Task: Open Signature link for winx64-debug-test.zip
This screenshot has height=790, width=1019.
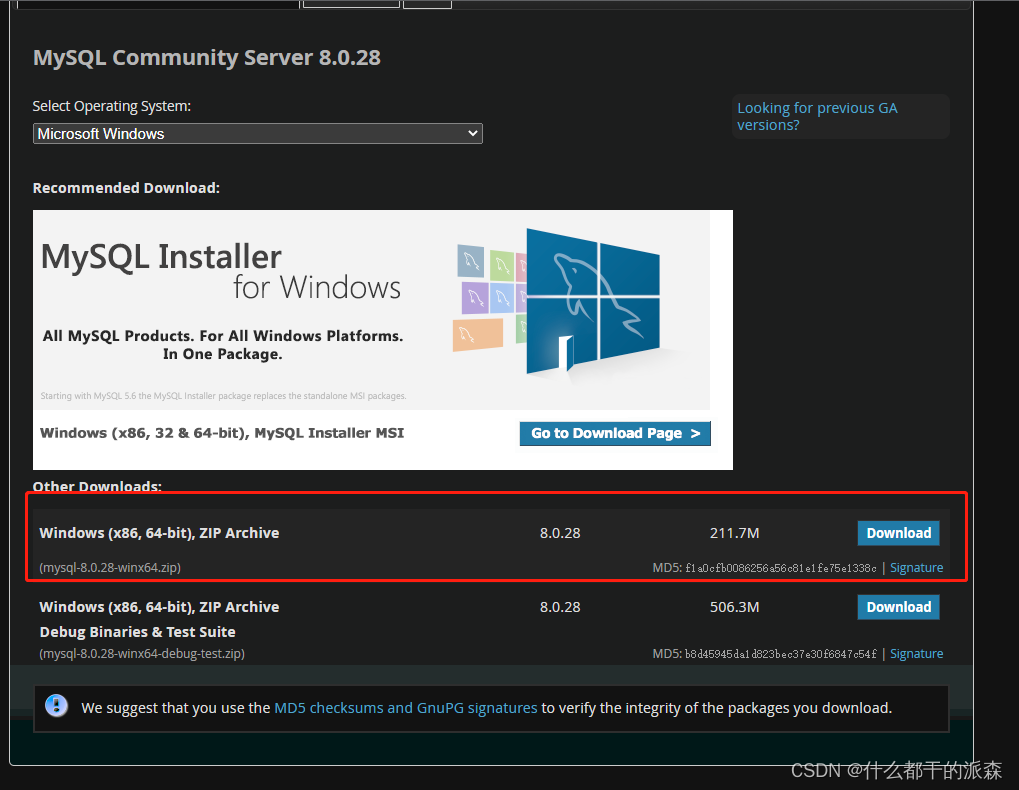Action: 916,654
